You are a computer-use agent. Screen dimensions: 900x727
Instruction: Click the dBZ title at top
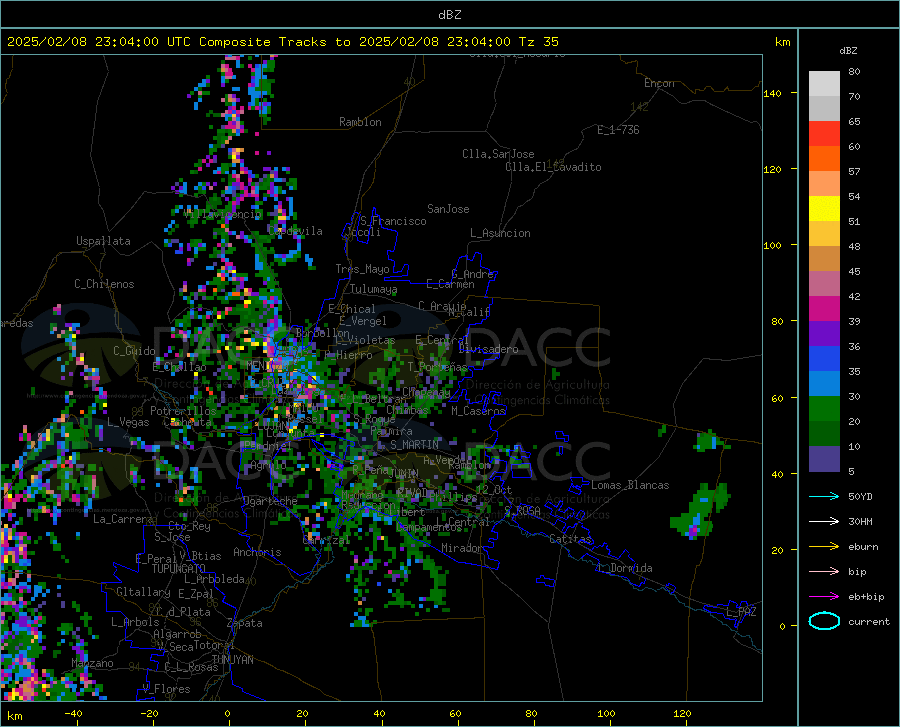449,15
